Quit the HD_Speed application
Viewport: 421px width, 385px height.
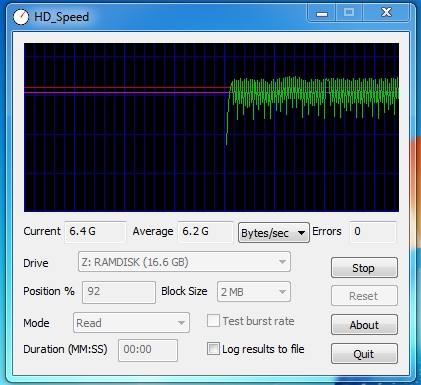(x=364, y=354)
